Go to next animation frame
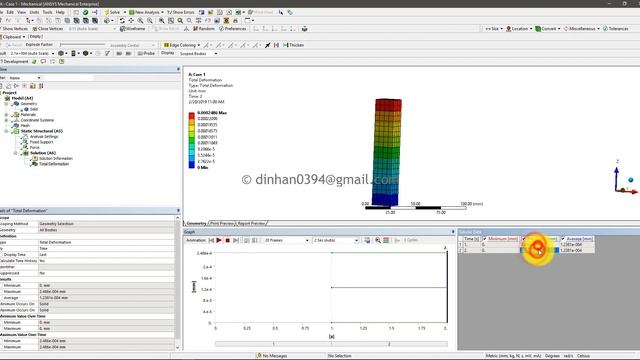 pos(236,240)
